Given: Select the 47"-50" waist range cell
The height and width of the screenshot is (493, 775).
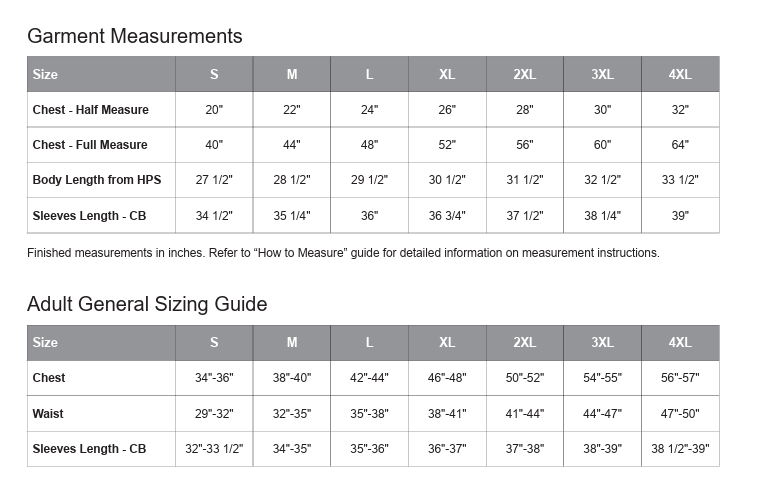Looking at the screenshot, I should point(680,413).
